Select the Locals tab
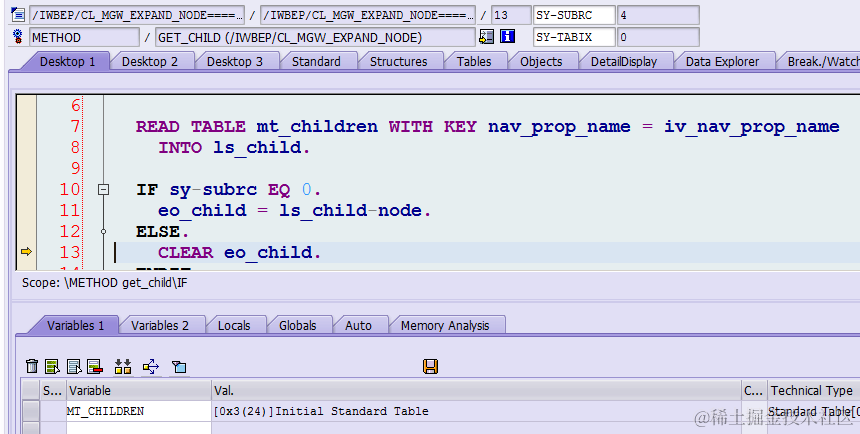The width and height of the screenshot is (860, 434). click(234, 325)
